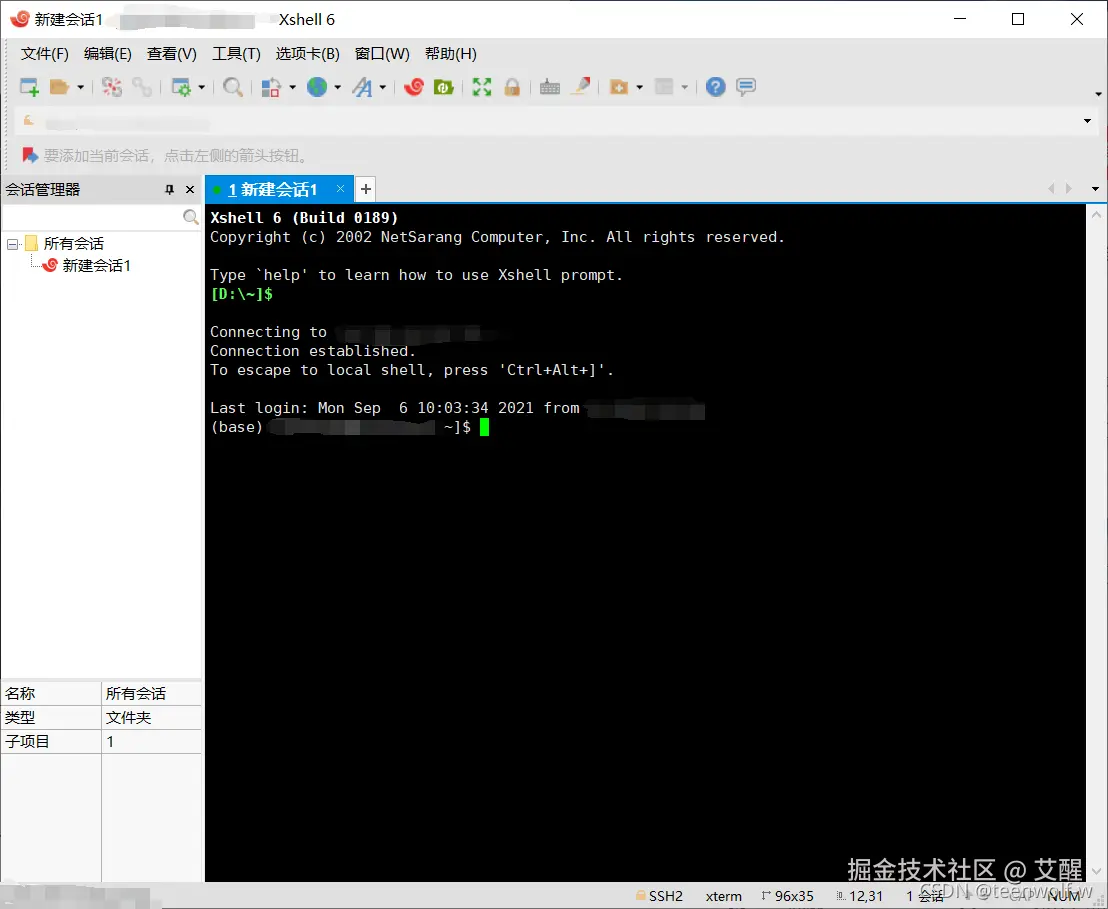Click the session manager search magnifier
Image resolution: width=1108 pixels, height=909 pixels.
pos(191,217)
